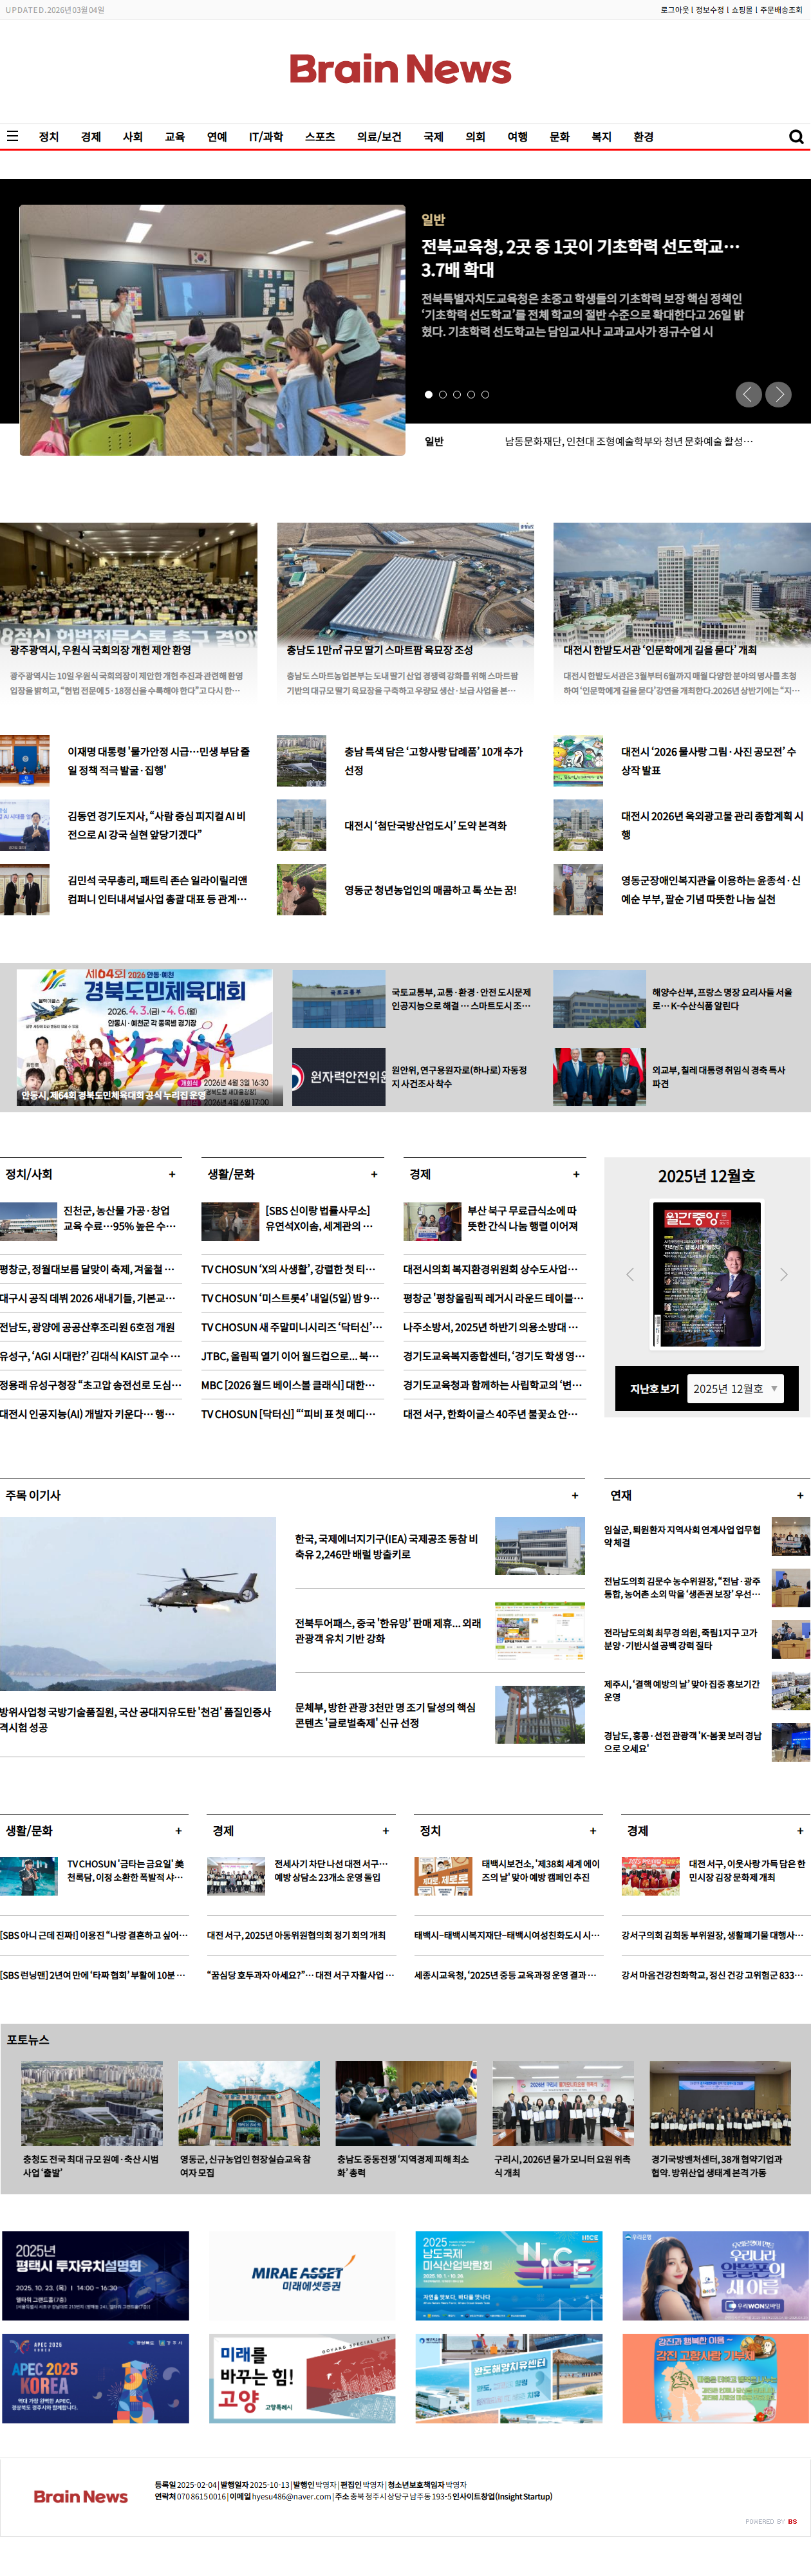811x2576 pixels.
Task: Go to previous hero slide arrow
Action: [x=748, y=394]
